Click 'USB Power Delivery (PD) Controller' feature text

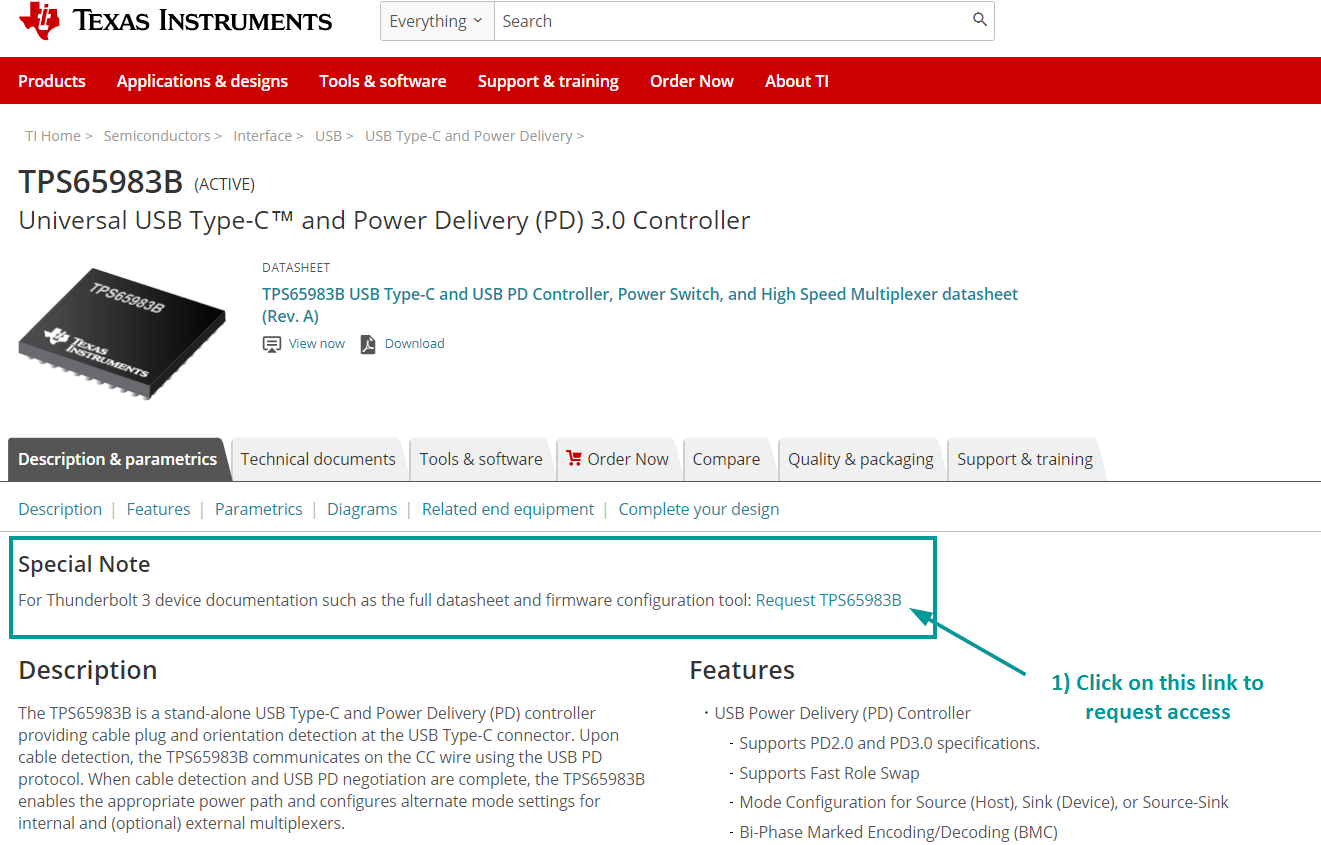[843, 713]
